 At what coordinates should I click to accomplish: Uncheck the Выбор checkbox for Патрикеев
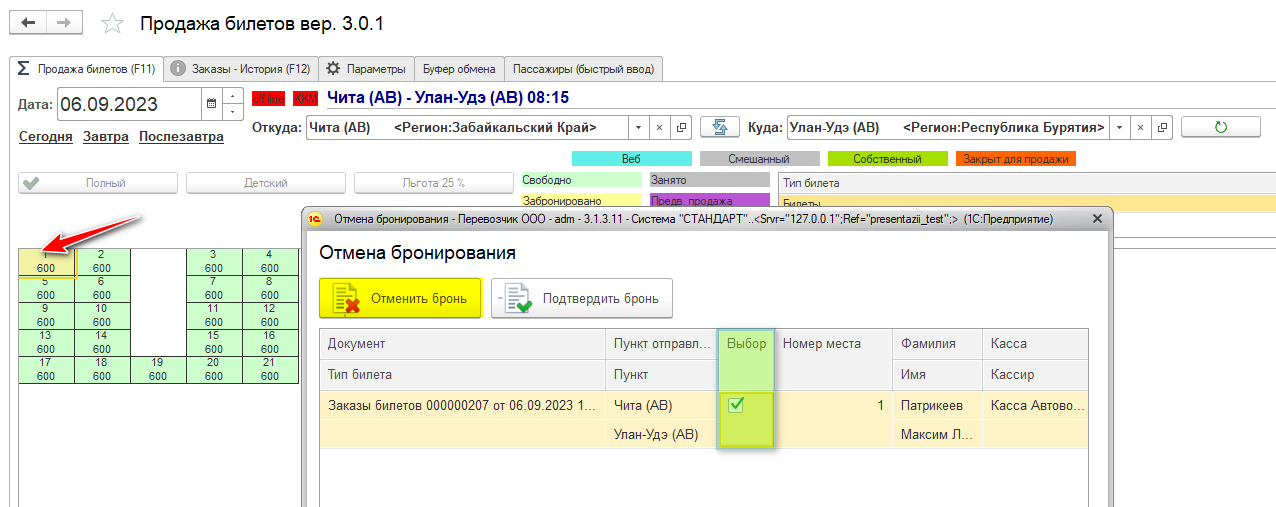click(736, 405)
